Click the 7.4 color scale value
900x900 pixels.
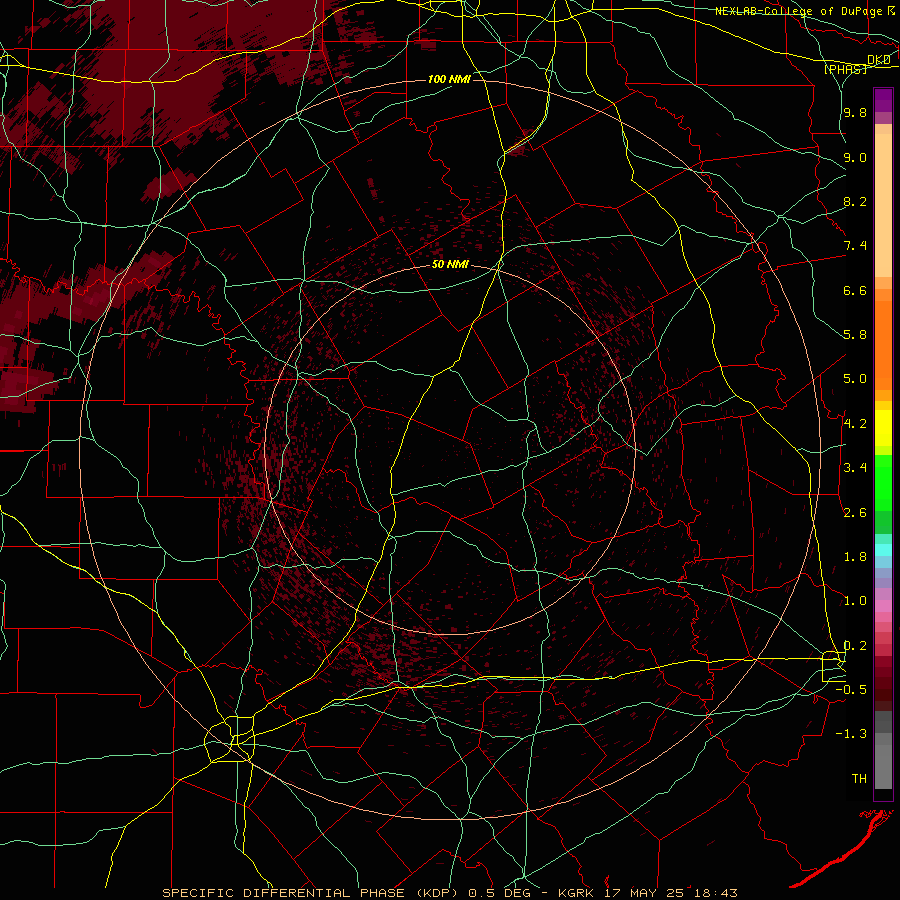(x=855, y=246)
